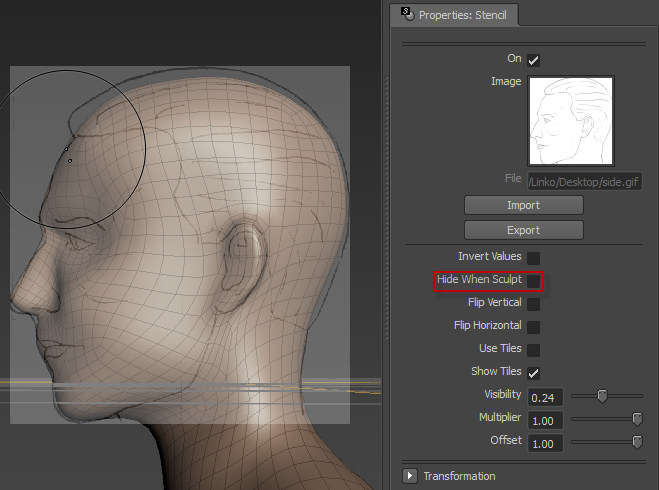Tick the Flip Vertical checkbox
This screenshot has height=490, width=659.
click(x=534, y=304)
